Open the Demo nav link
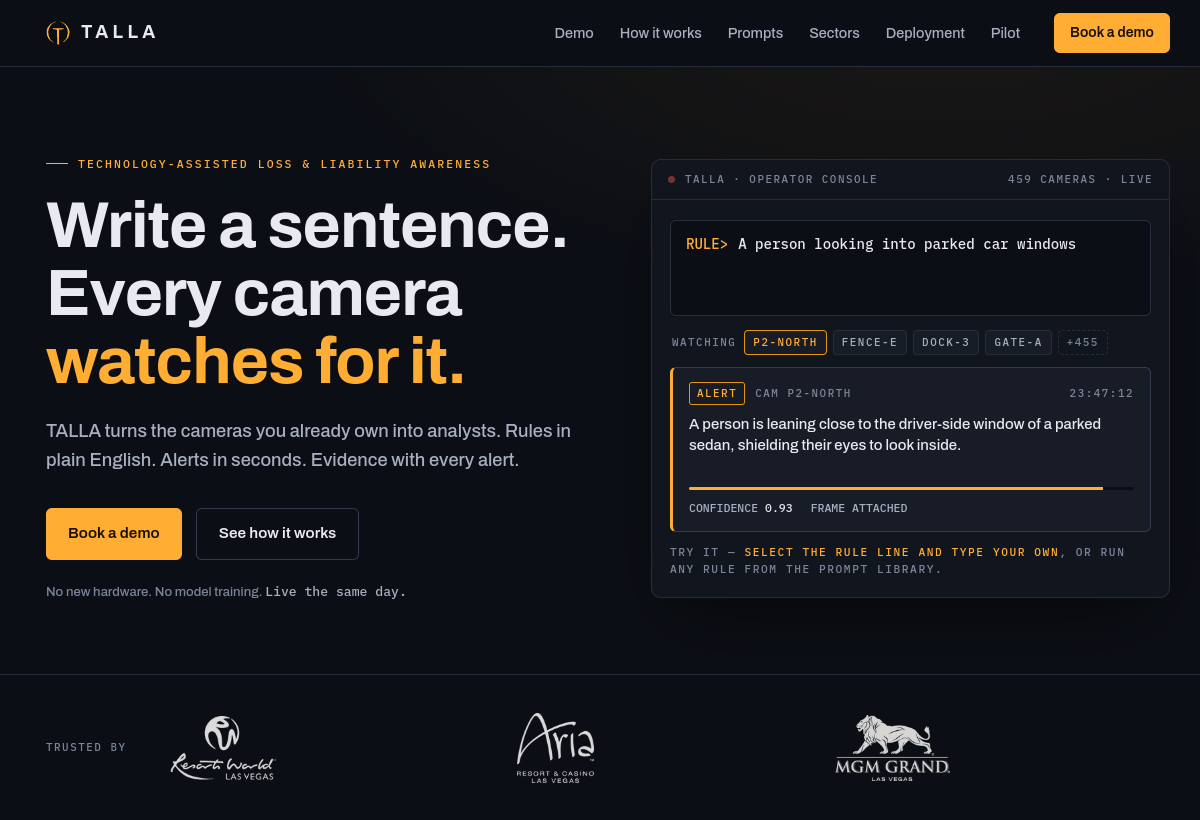Screen dimensions: 1200x820 pyautogui.click(x=574, y=33)
